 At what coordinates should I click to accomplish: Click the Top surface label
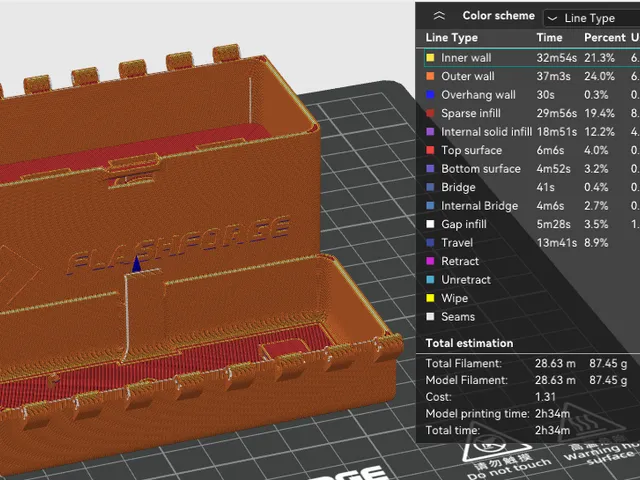[471, 150]
